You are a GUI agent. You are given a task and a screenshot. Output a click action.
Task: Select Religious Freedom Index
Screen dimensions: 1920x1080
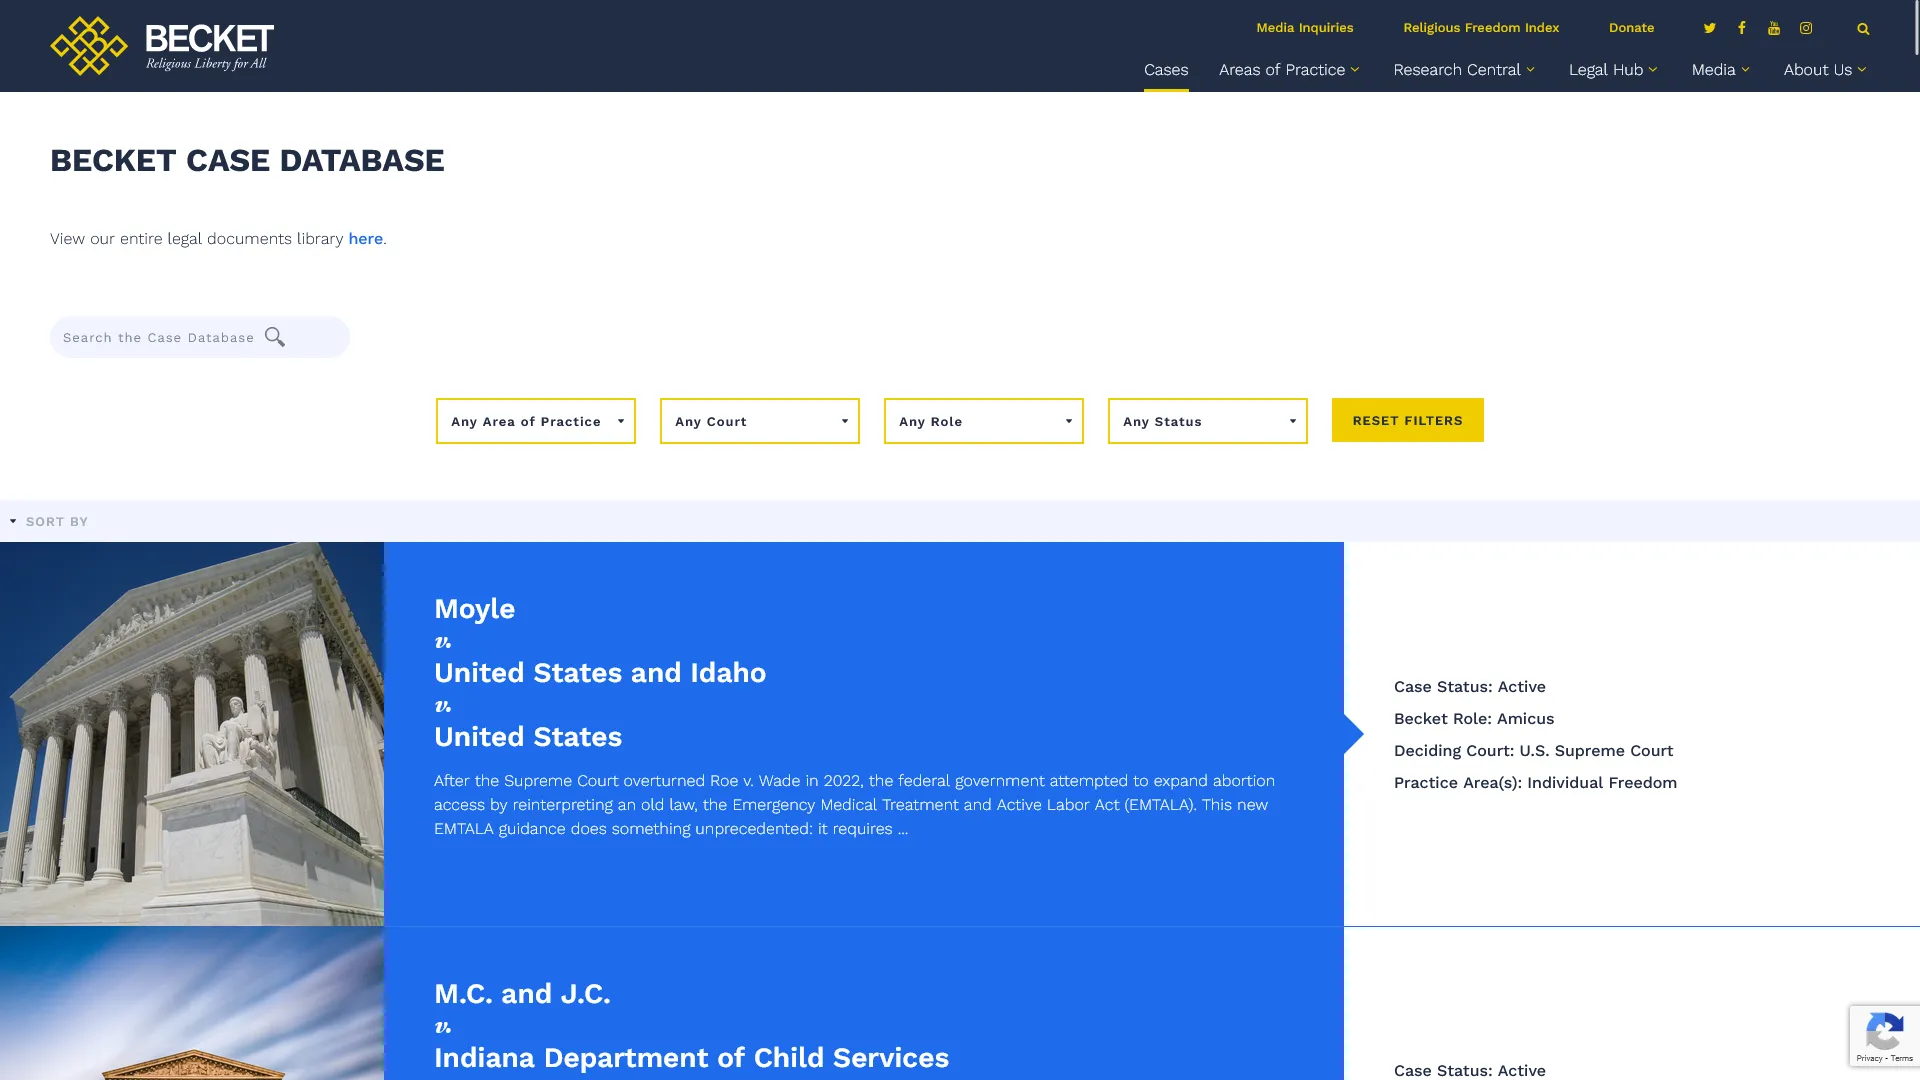point(1480,27)
